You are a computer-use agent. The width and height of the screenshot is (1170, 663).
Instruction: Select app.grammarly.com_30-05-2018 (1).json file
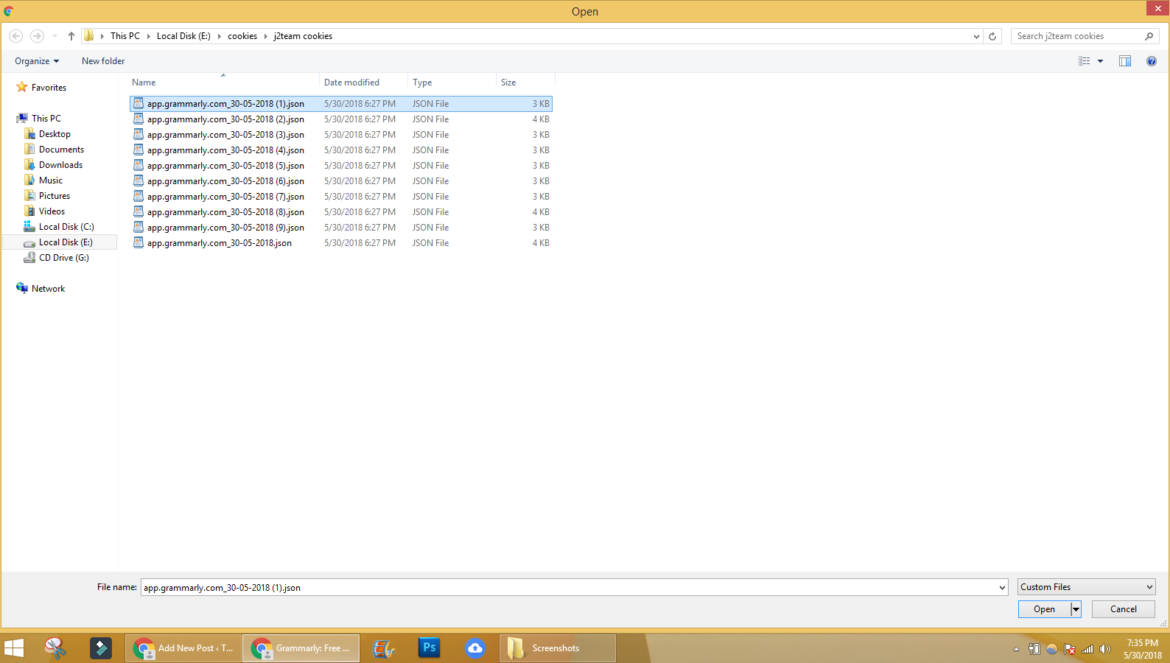coord(341,104)
